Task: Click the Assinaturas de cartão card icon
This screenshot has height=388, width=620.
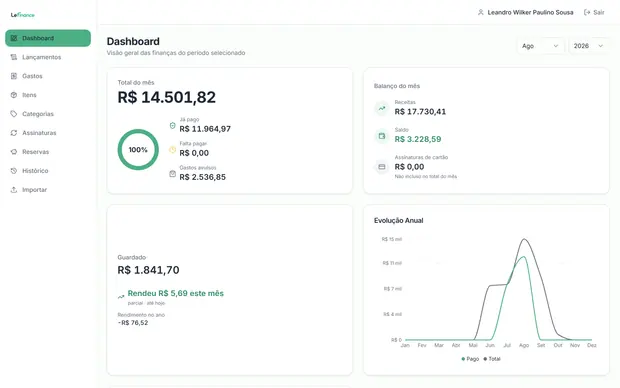Action: tap(382, 167)
